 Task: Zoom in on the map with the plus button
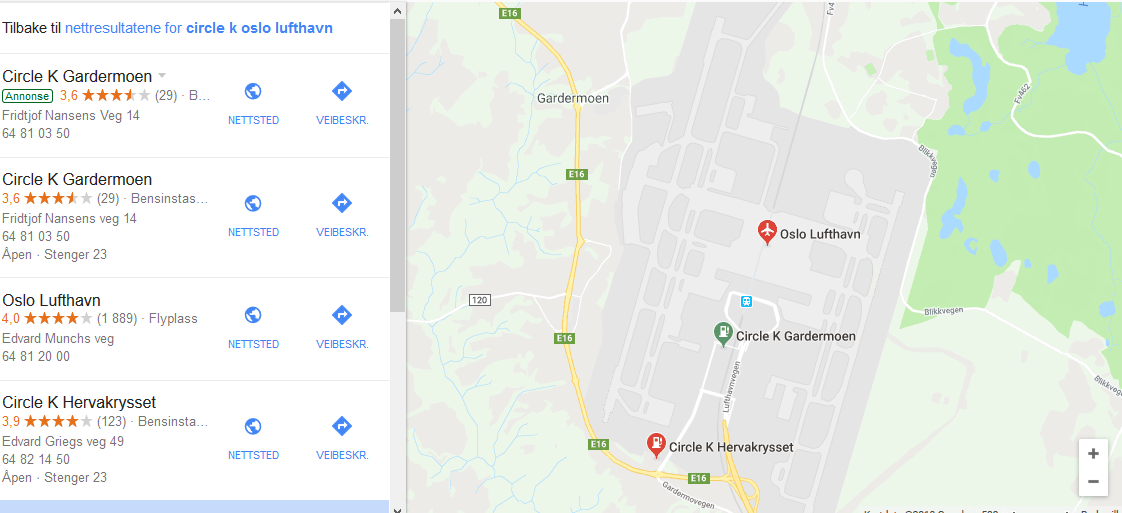click(x=1093, y=454)
